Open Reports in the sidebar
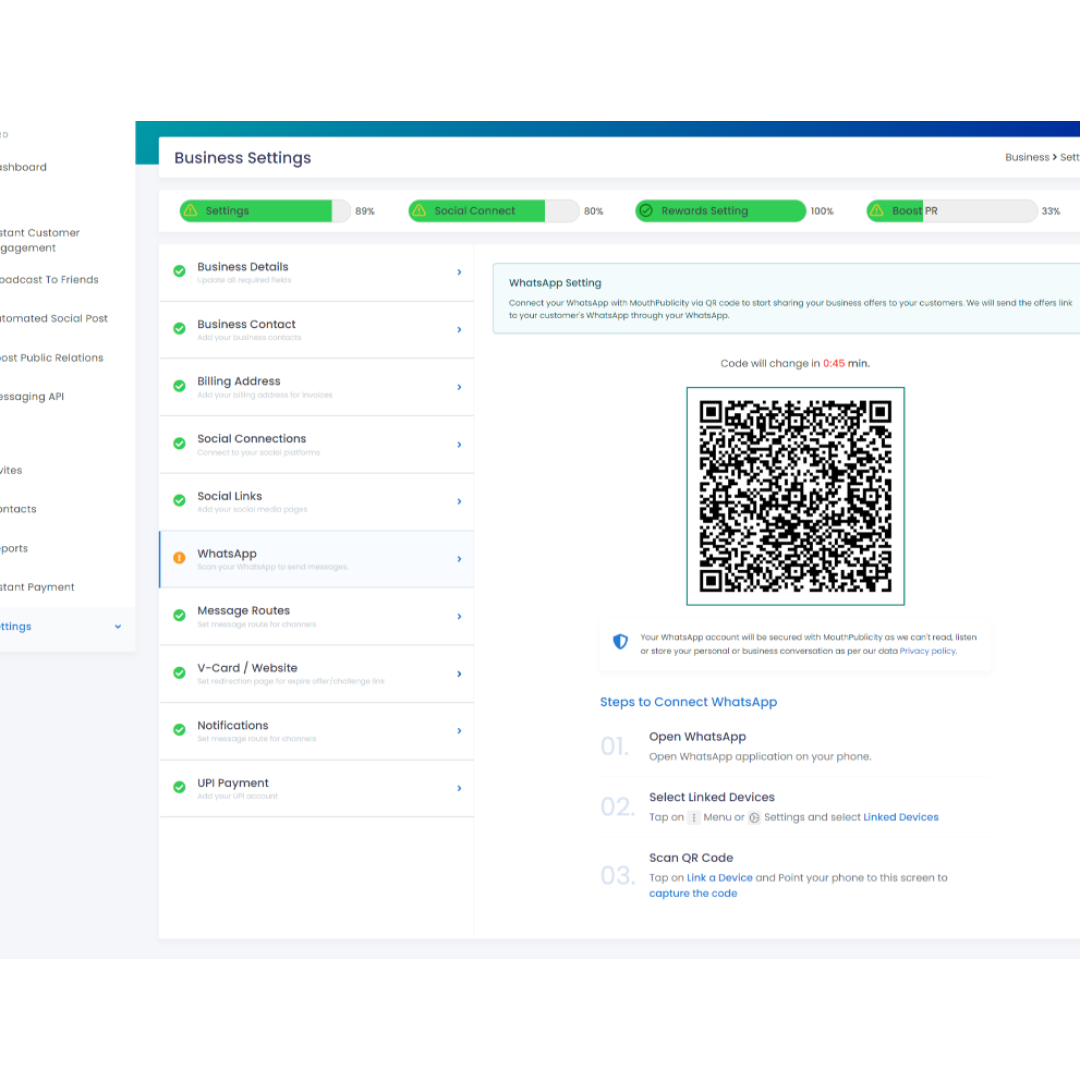Viewport: 1080px width, 1080px height. coord(14,548)
